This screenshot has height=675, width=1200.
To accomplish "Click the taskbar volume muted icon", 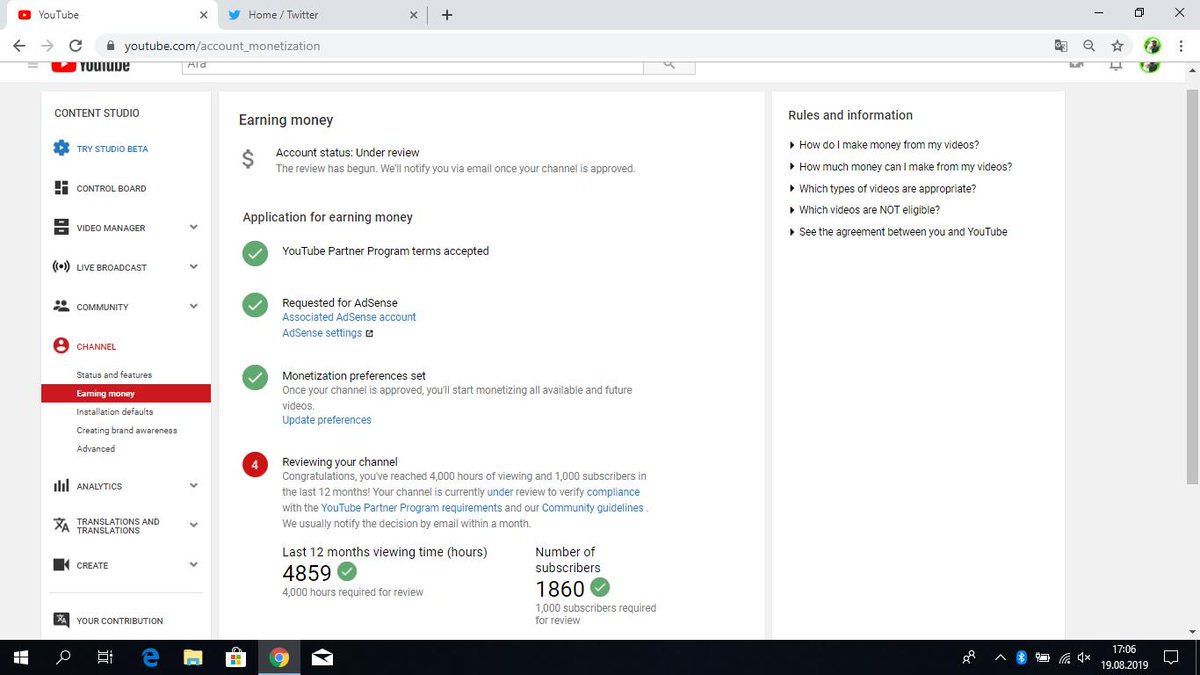I will [1084, 658].
